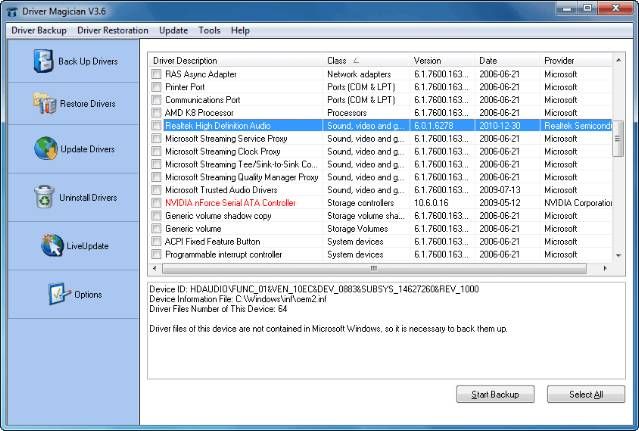
Task: Open the Tools menu
Action: 209,31
